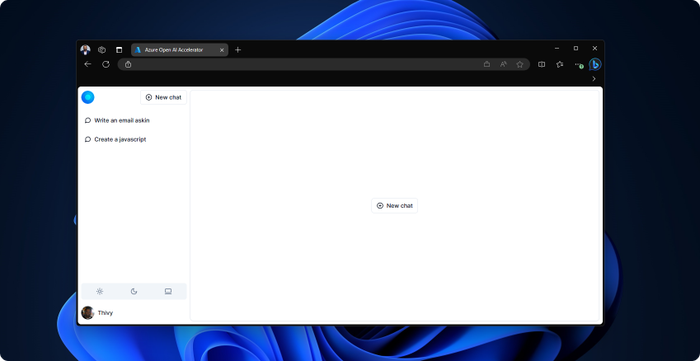
Task: Open browser favorites list icon
Action: [x=559, y=64]
